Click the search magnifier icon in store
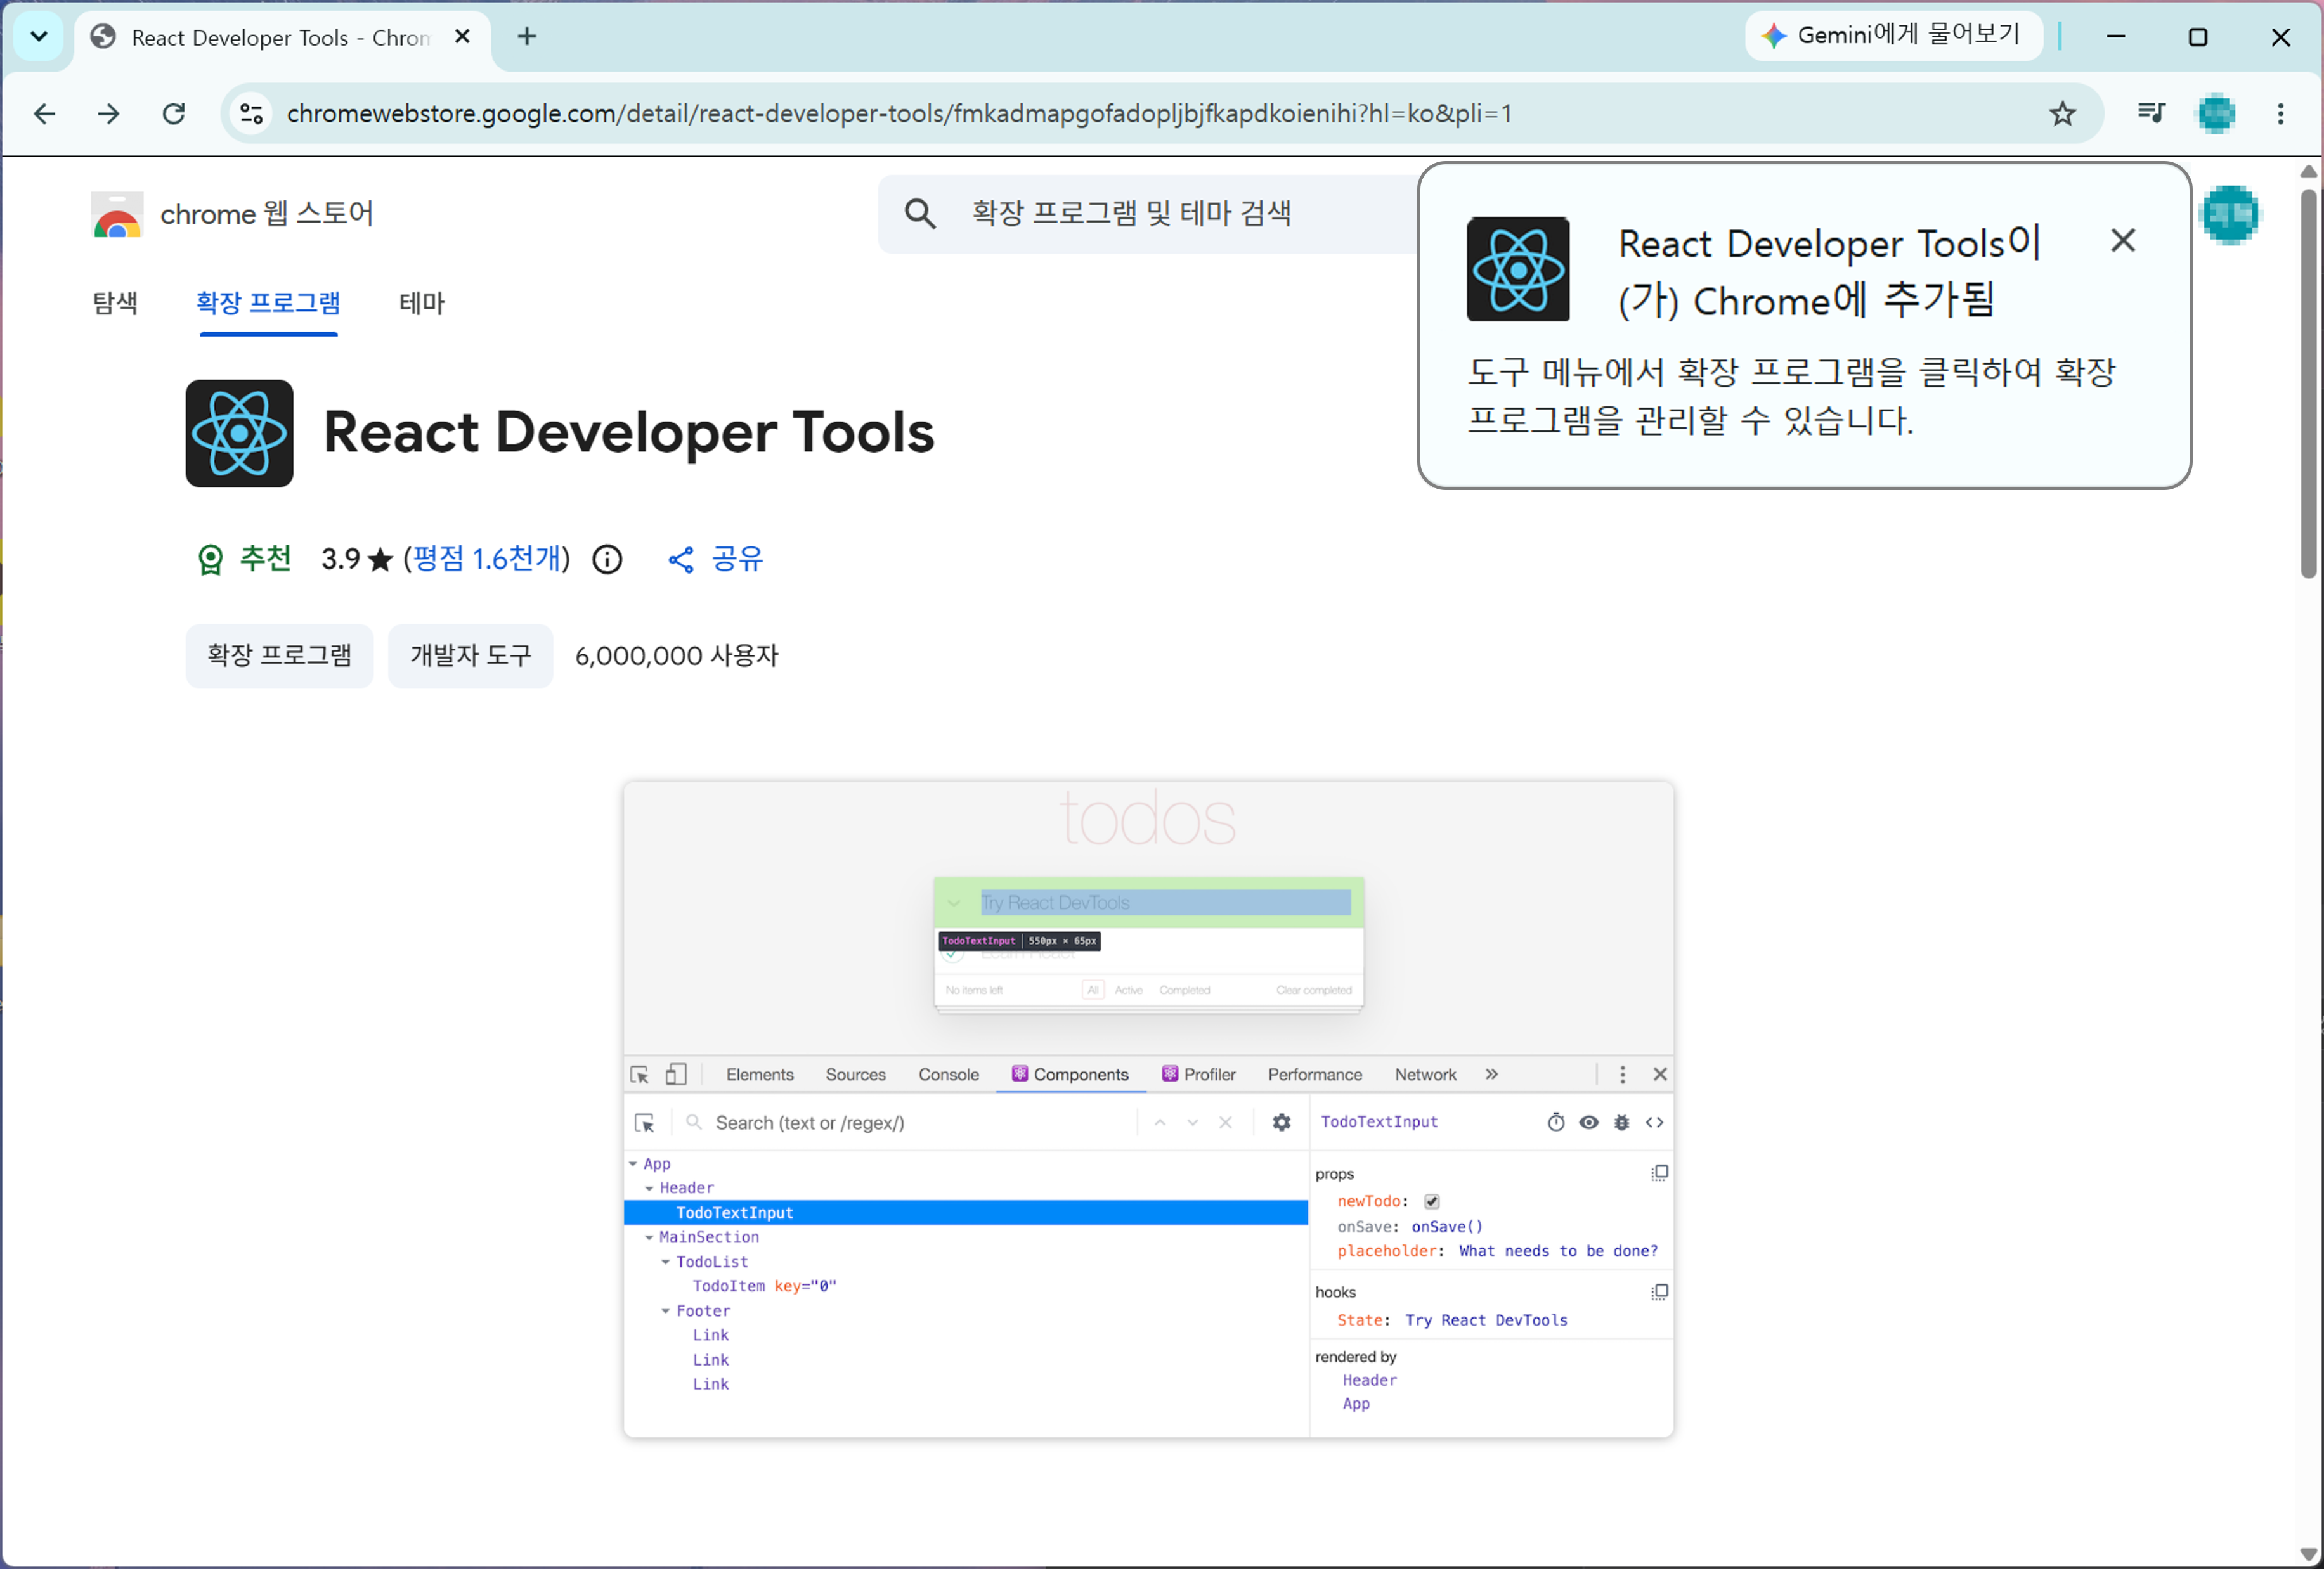 pos(920,214)
